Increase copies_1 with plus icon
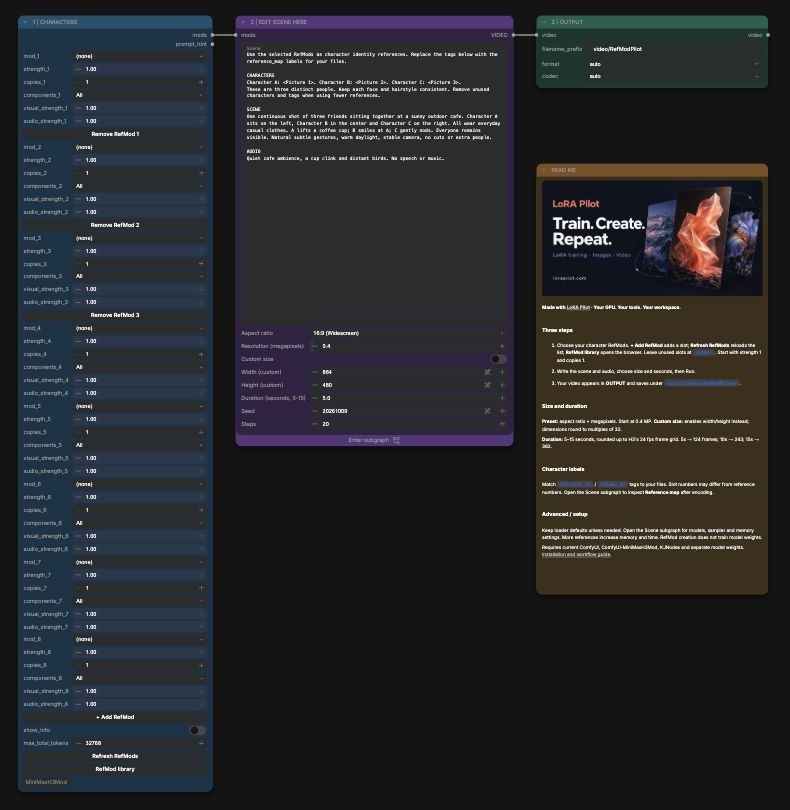Screen dimensions: 790x810 (201, 82)
